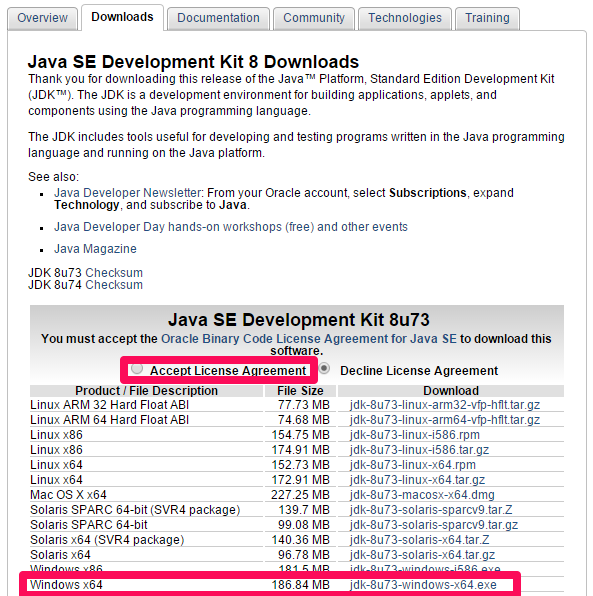The height and width of the screenshot is (596, 593).
Task: Click the 74.68 MB file size
Action: coord(304,420)
